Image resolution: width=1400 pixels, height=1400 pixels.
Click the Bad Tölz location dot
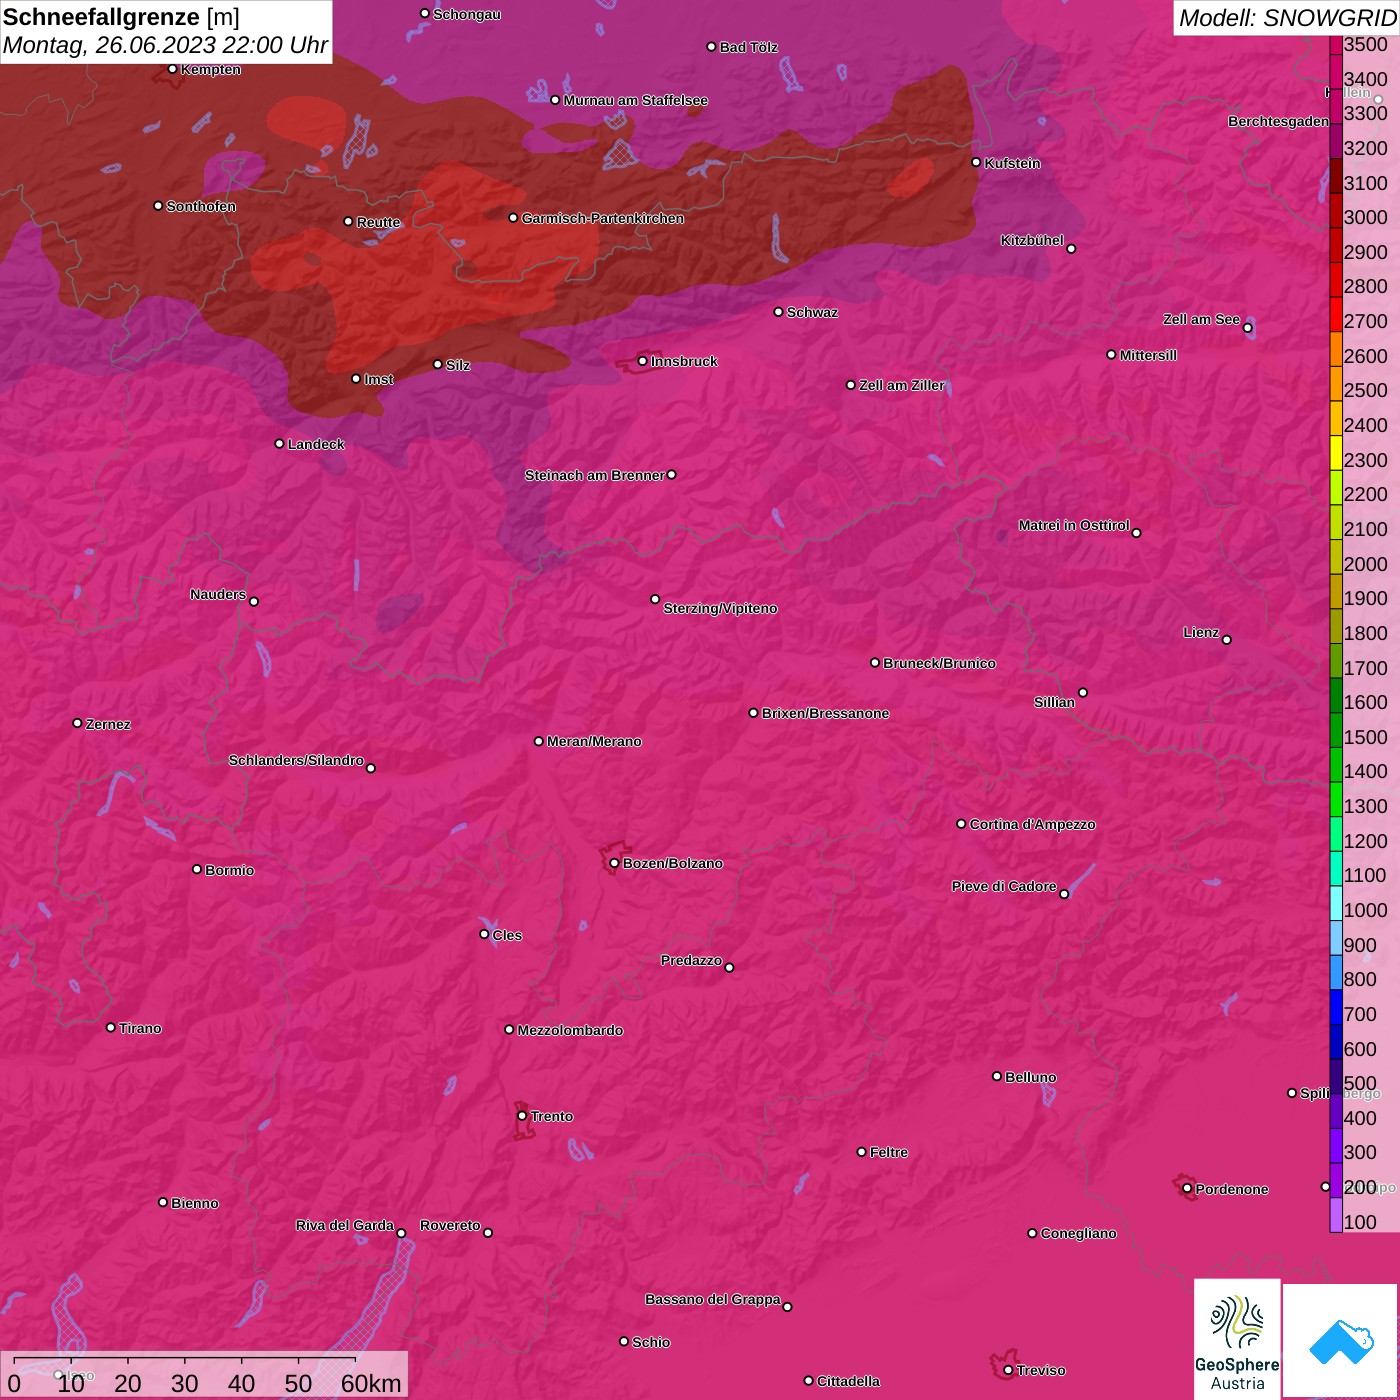pos(712,47)
